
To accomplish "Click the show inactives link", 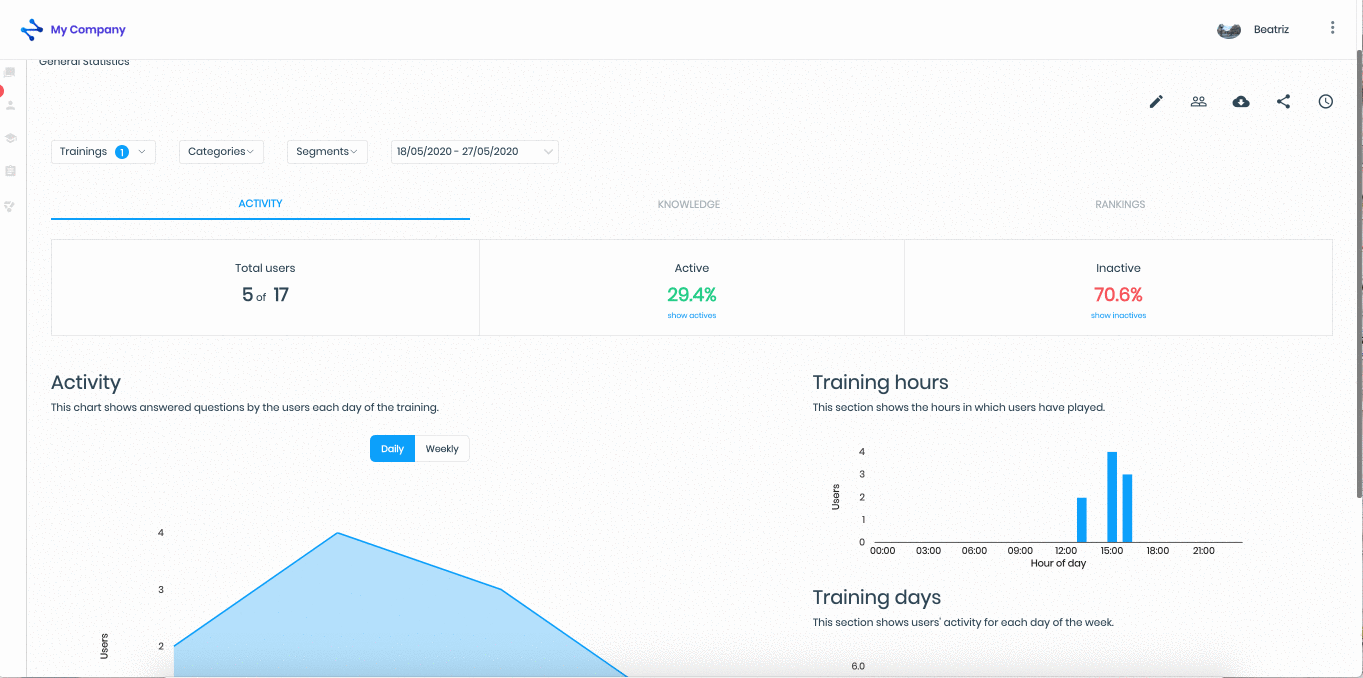I will click(x=1118, y=315).
